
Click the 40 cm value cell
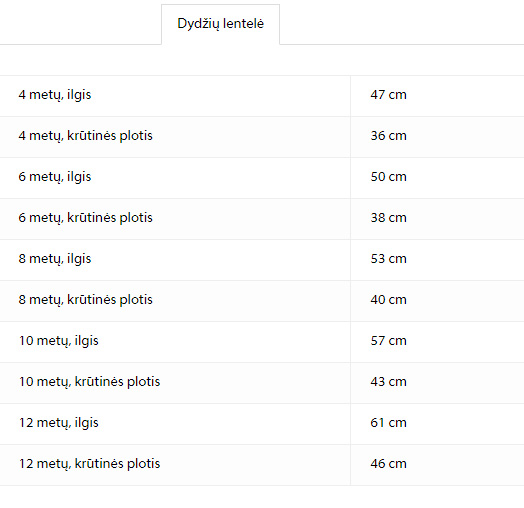(x=388, y=300)
